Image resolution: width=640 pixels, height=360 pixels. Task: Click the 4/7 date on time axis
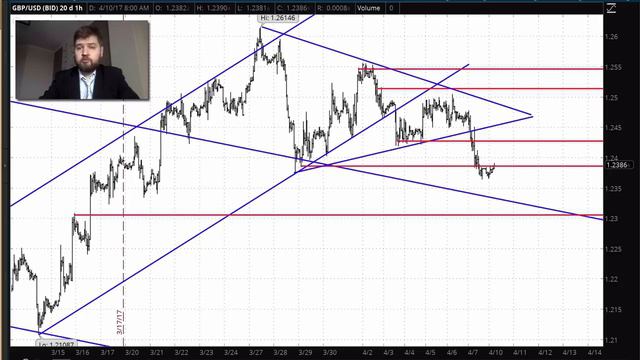[x=473, y=352]
